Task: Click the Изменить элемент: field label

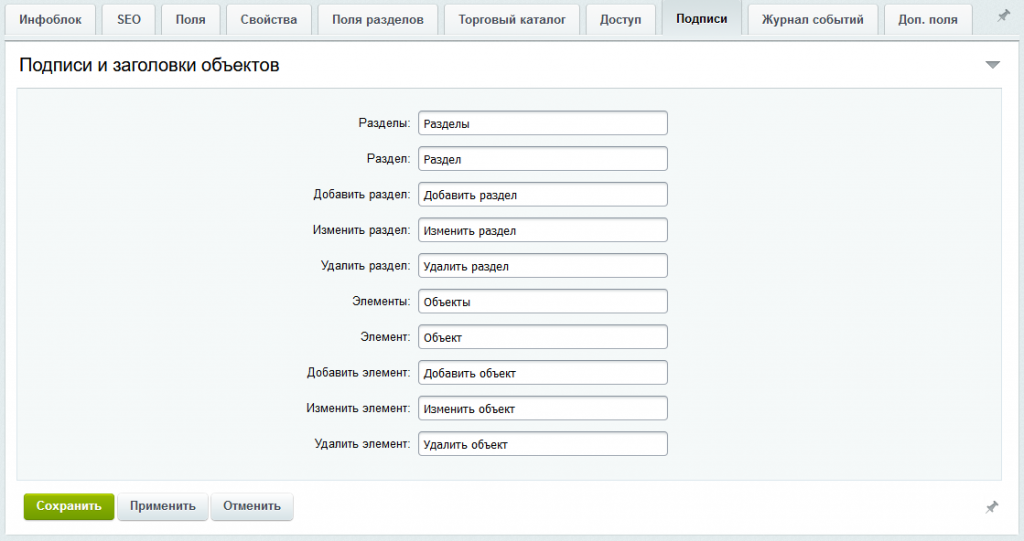Action: (x=359, y=408)
